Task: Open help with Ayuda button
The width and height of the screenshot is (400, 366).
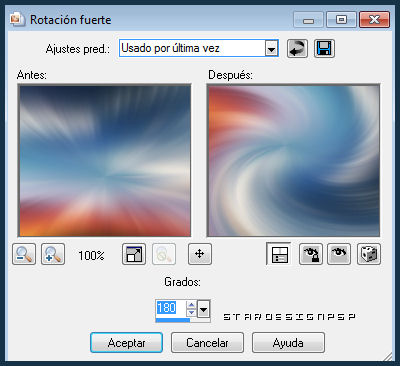Action: (x=288, y=343)
